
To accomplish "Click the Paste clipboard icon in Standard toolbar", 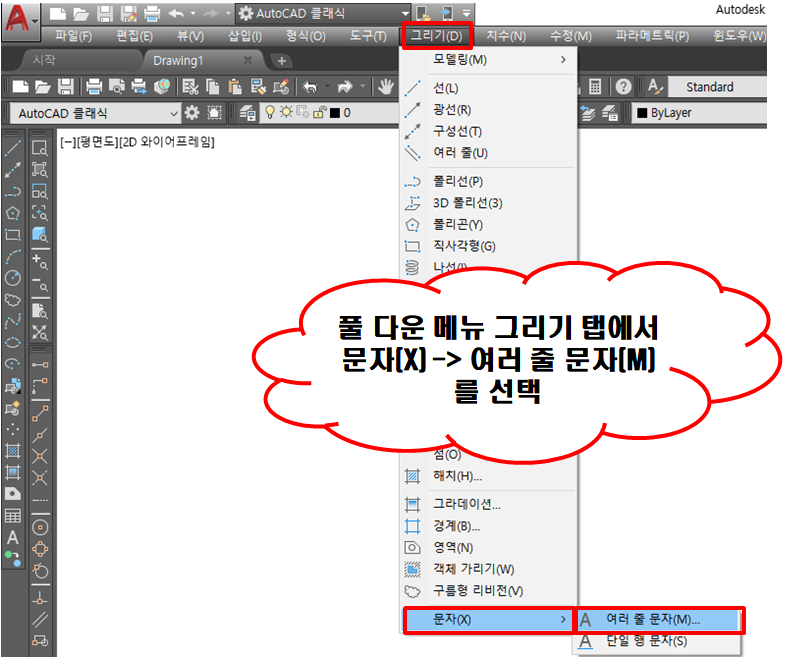I will click(x=235, y=87).
